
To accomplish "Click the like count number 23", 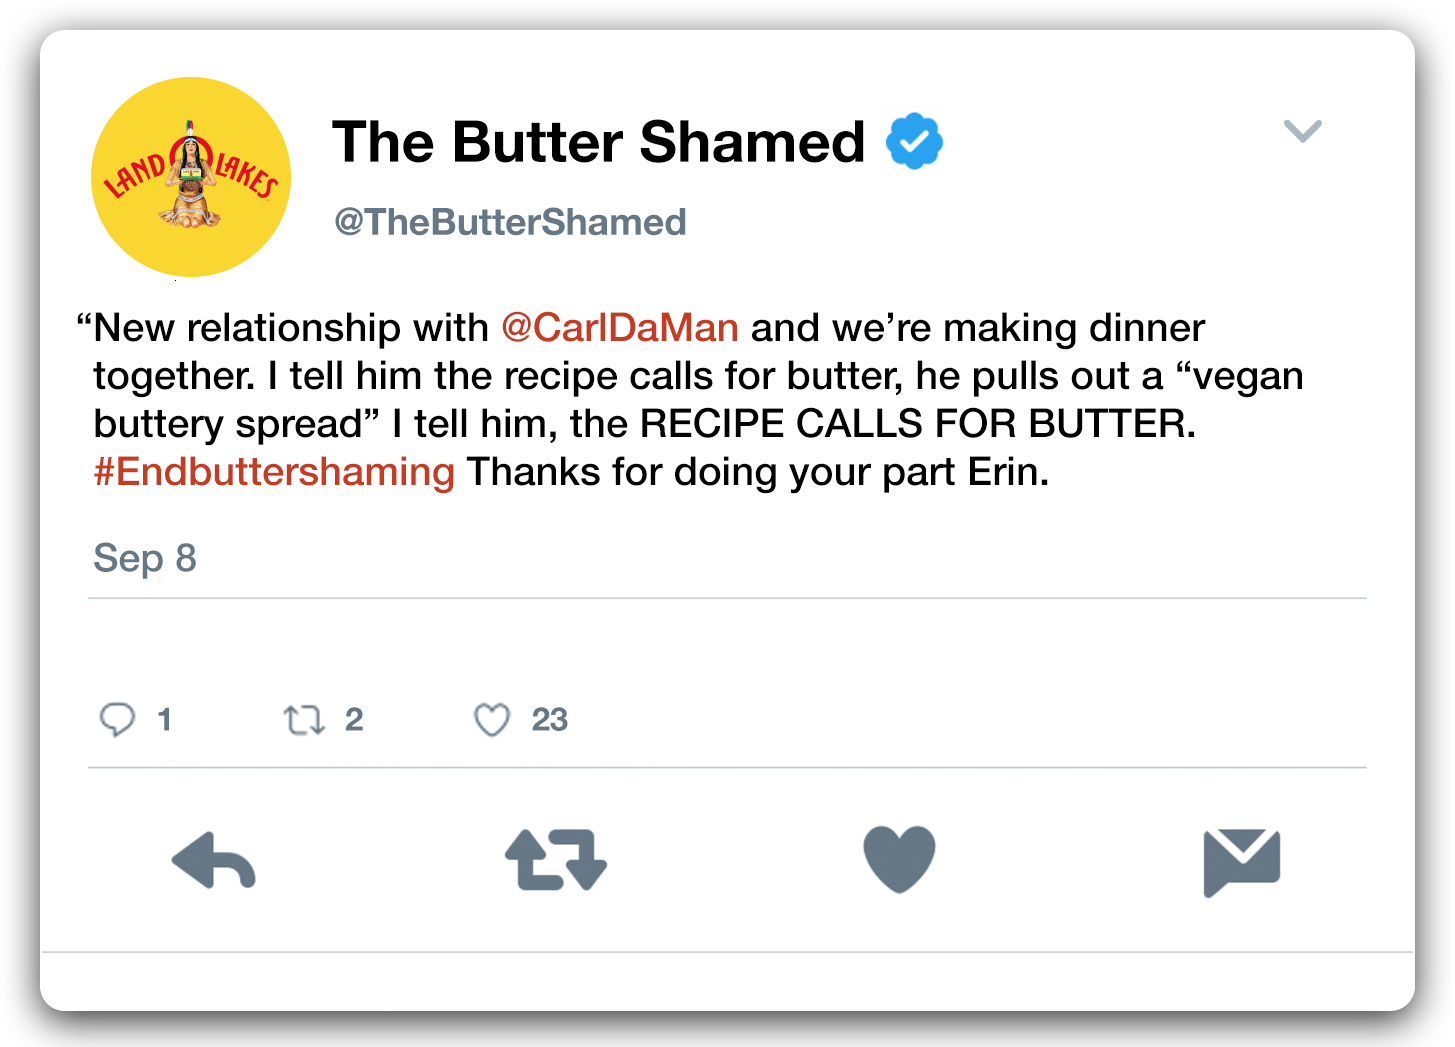I will pyautogui.click(x=550, y=719).
